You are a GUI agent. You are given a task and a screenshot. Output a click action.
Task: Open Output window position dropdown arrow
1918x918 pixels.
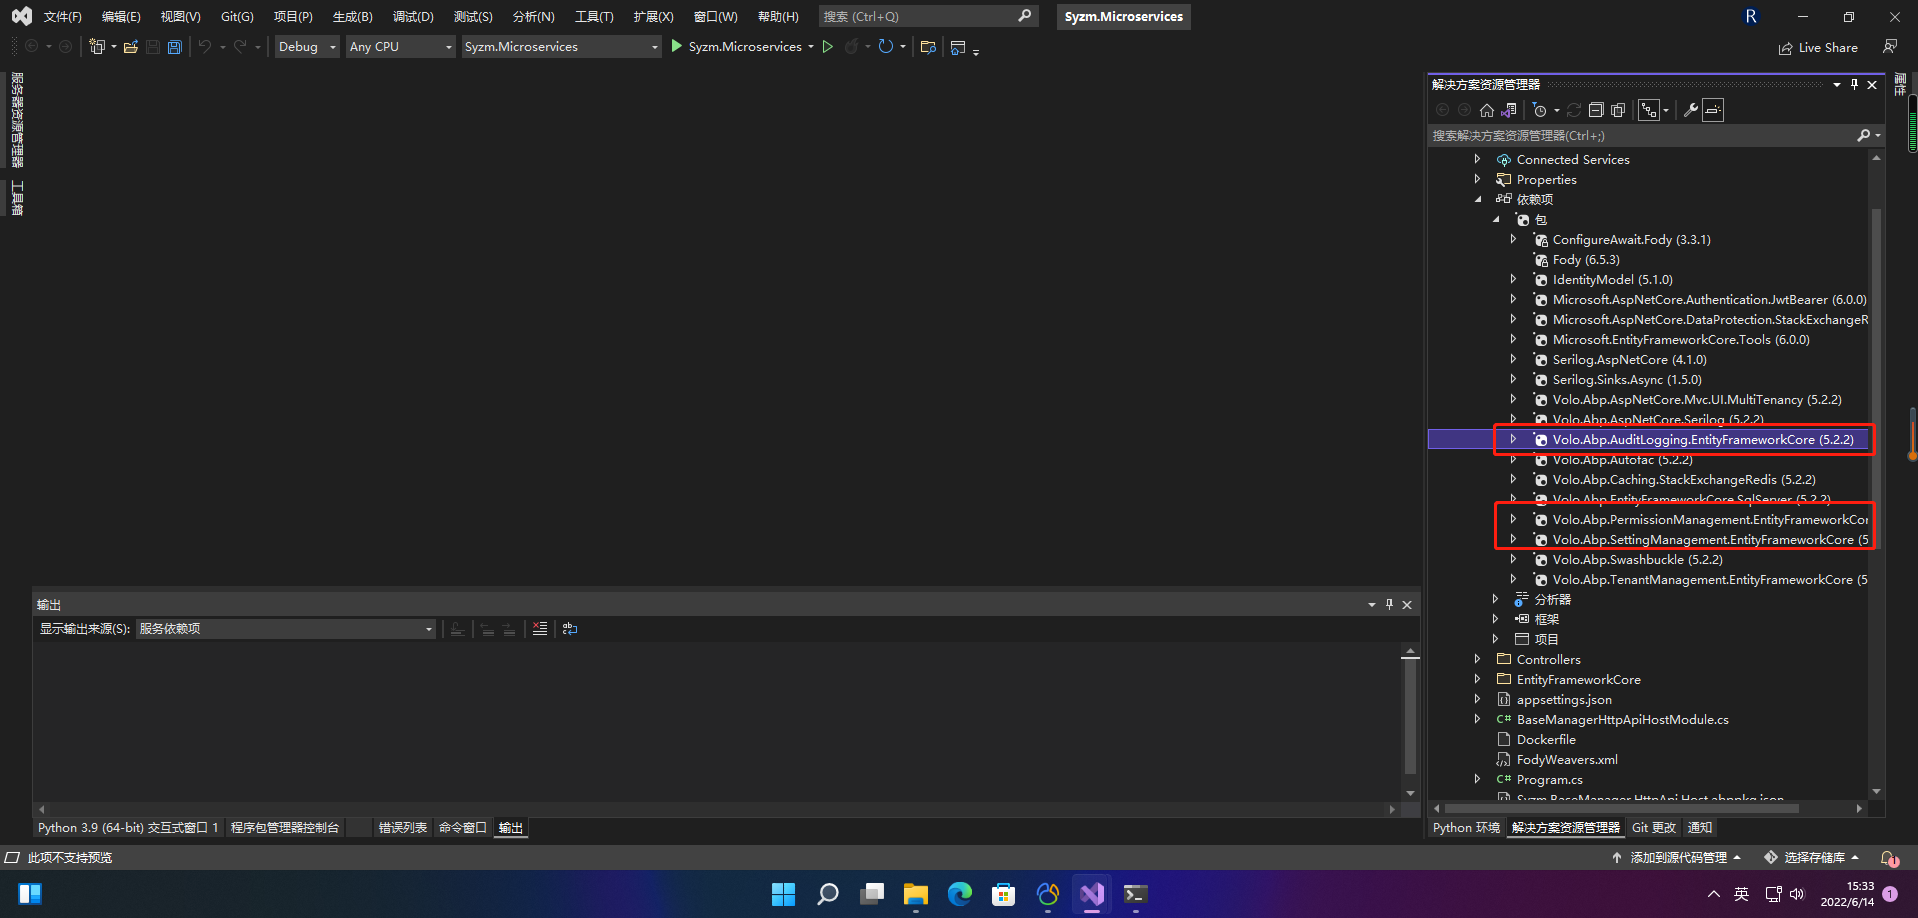tap(1372, 604)
